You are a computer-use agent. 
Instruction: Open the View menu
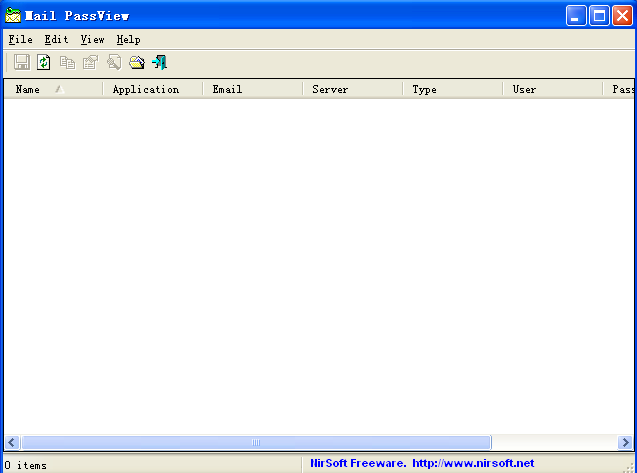(92, 39)
